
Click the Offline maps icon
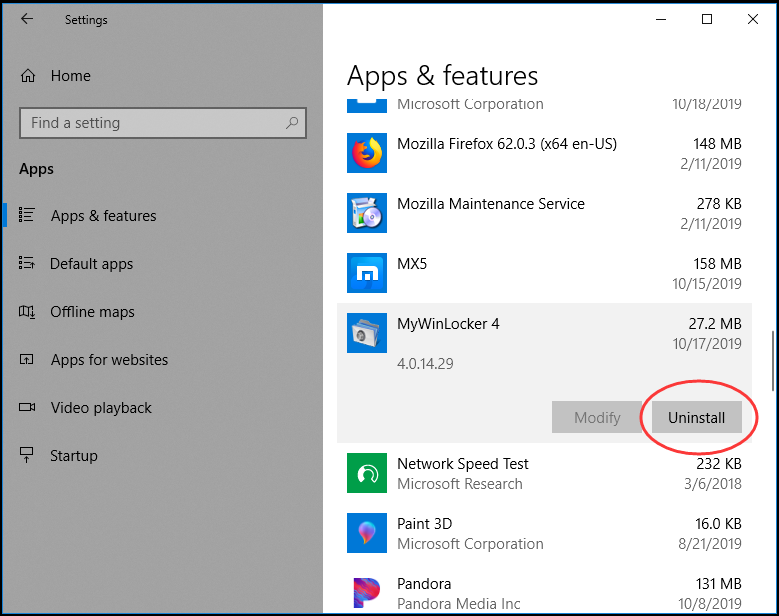pos(26,311)
